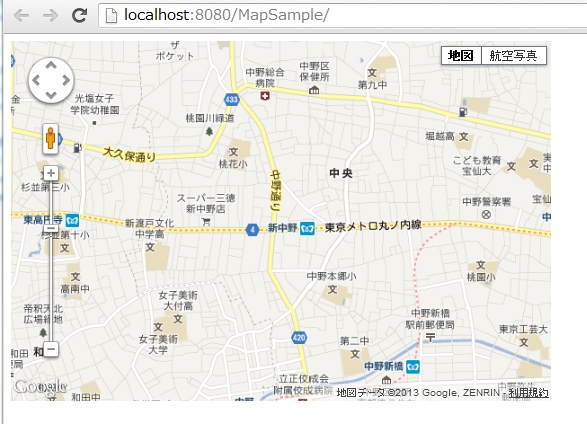
Task: Click gas station icon below 第九中
Action: pyautogui.click(x=463, y=112)
